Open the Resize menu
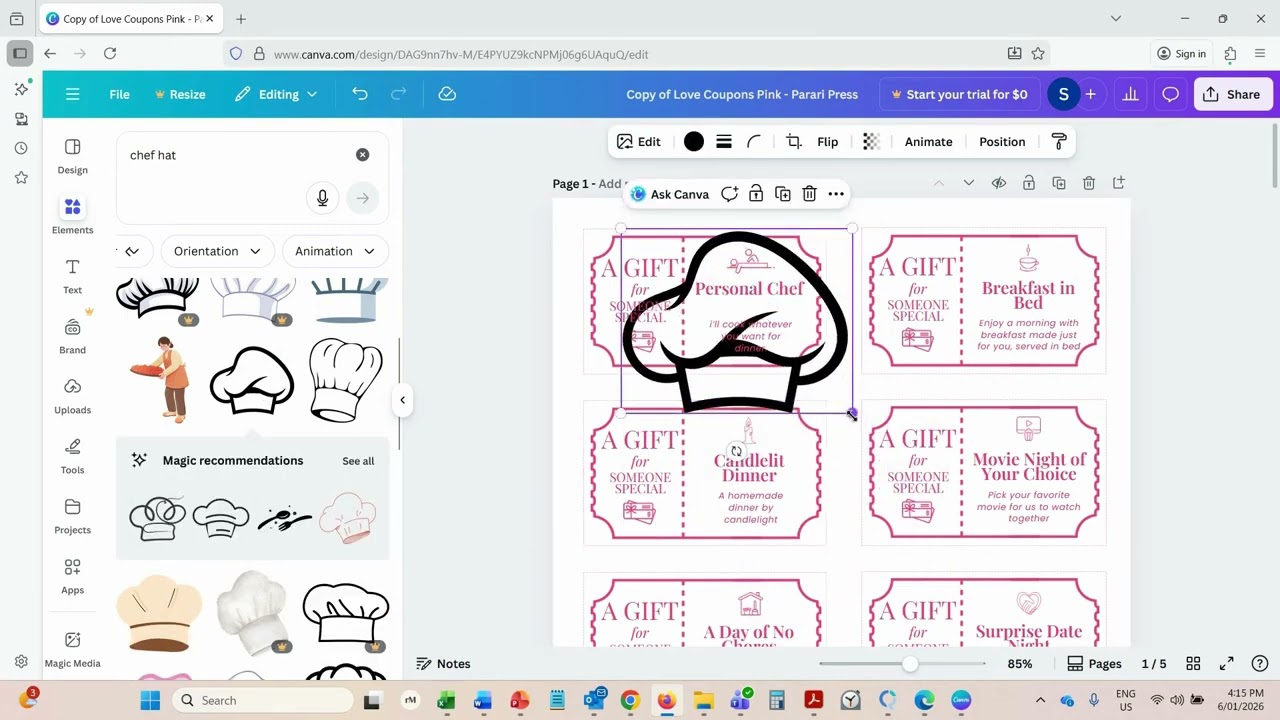Viewport: 1280px width, 720px height. pyautogui.click(x=180, y=94)
